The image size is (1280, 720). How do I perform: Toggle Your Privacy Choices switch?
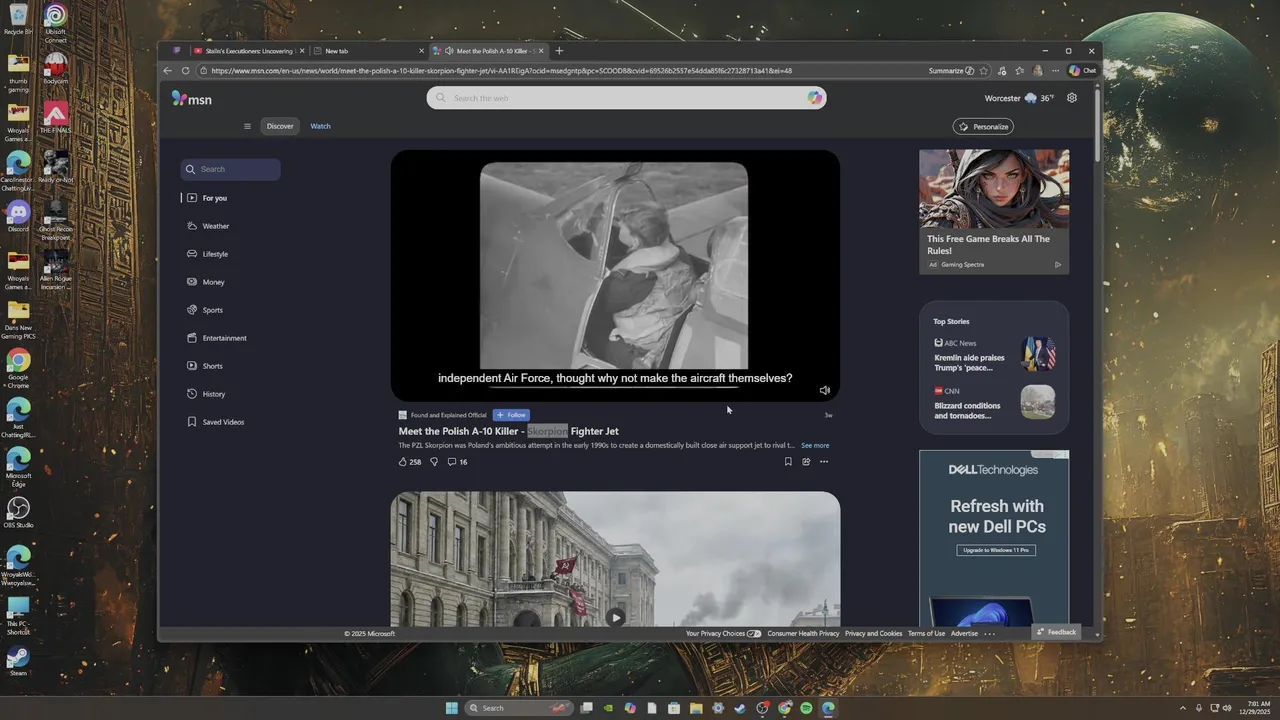click(x=754, y=633)
